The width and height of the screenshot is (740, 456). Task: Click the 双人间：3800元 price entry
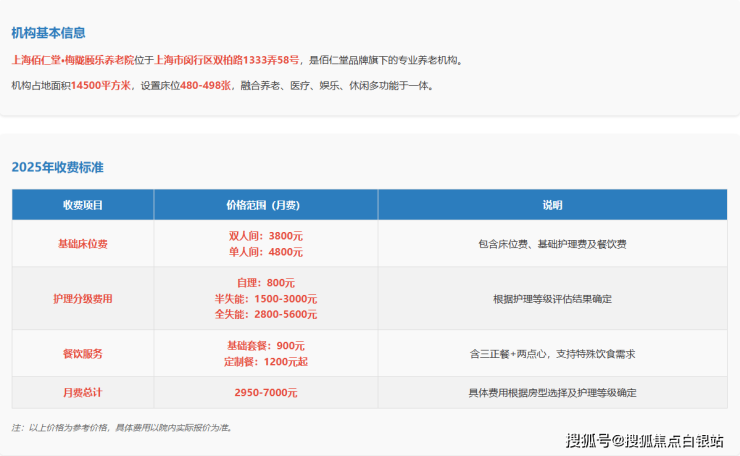point(265,236)
